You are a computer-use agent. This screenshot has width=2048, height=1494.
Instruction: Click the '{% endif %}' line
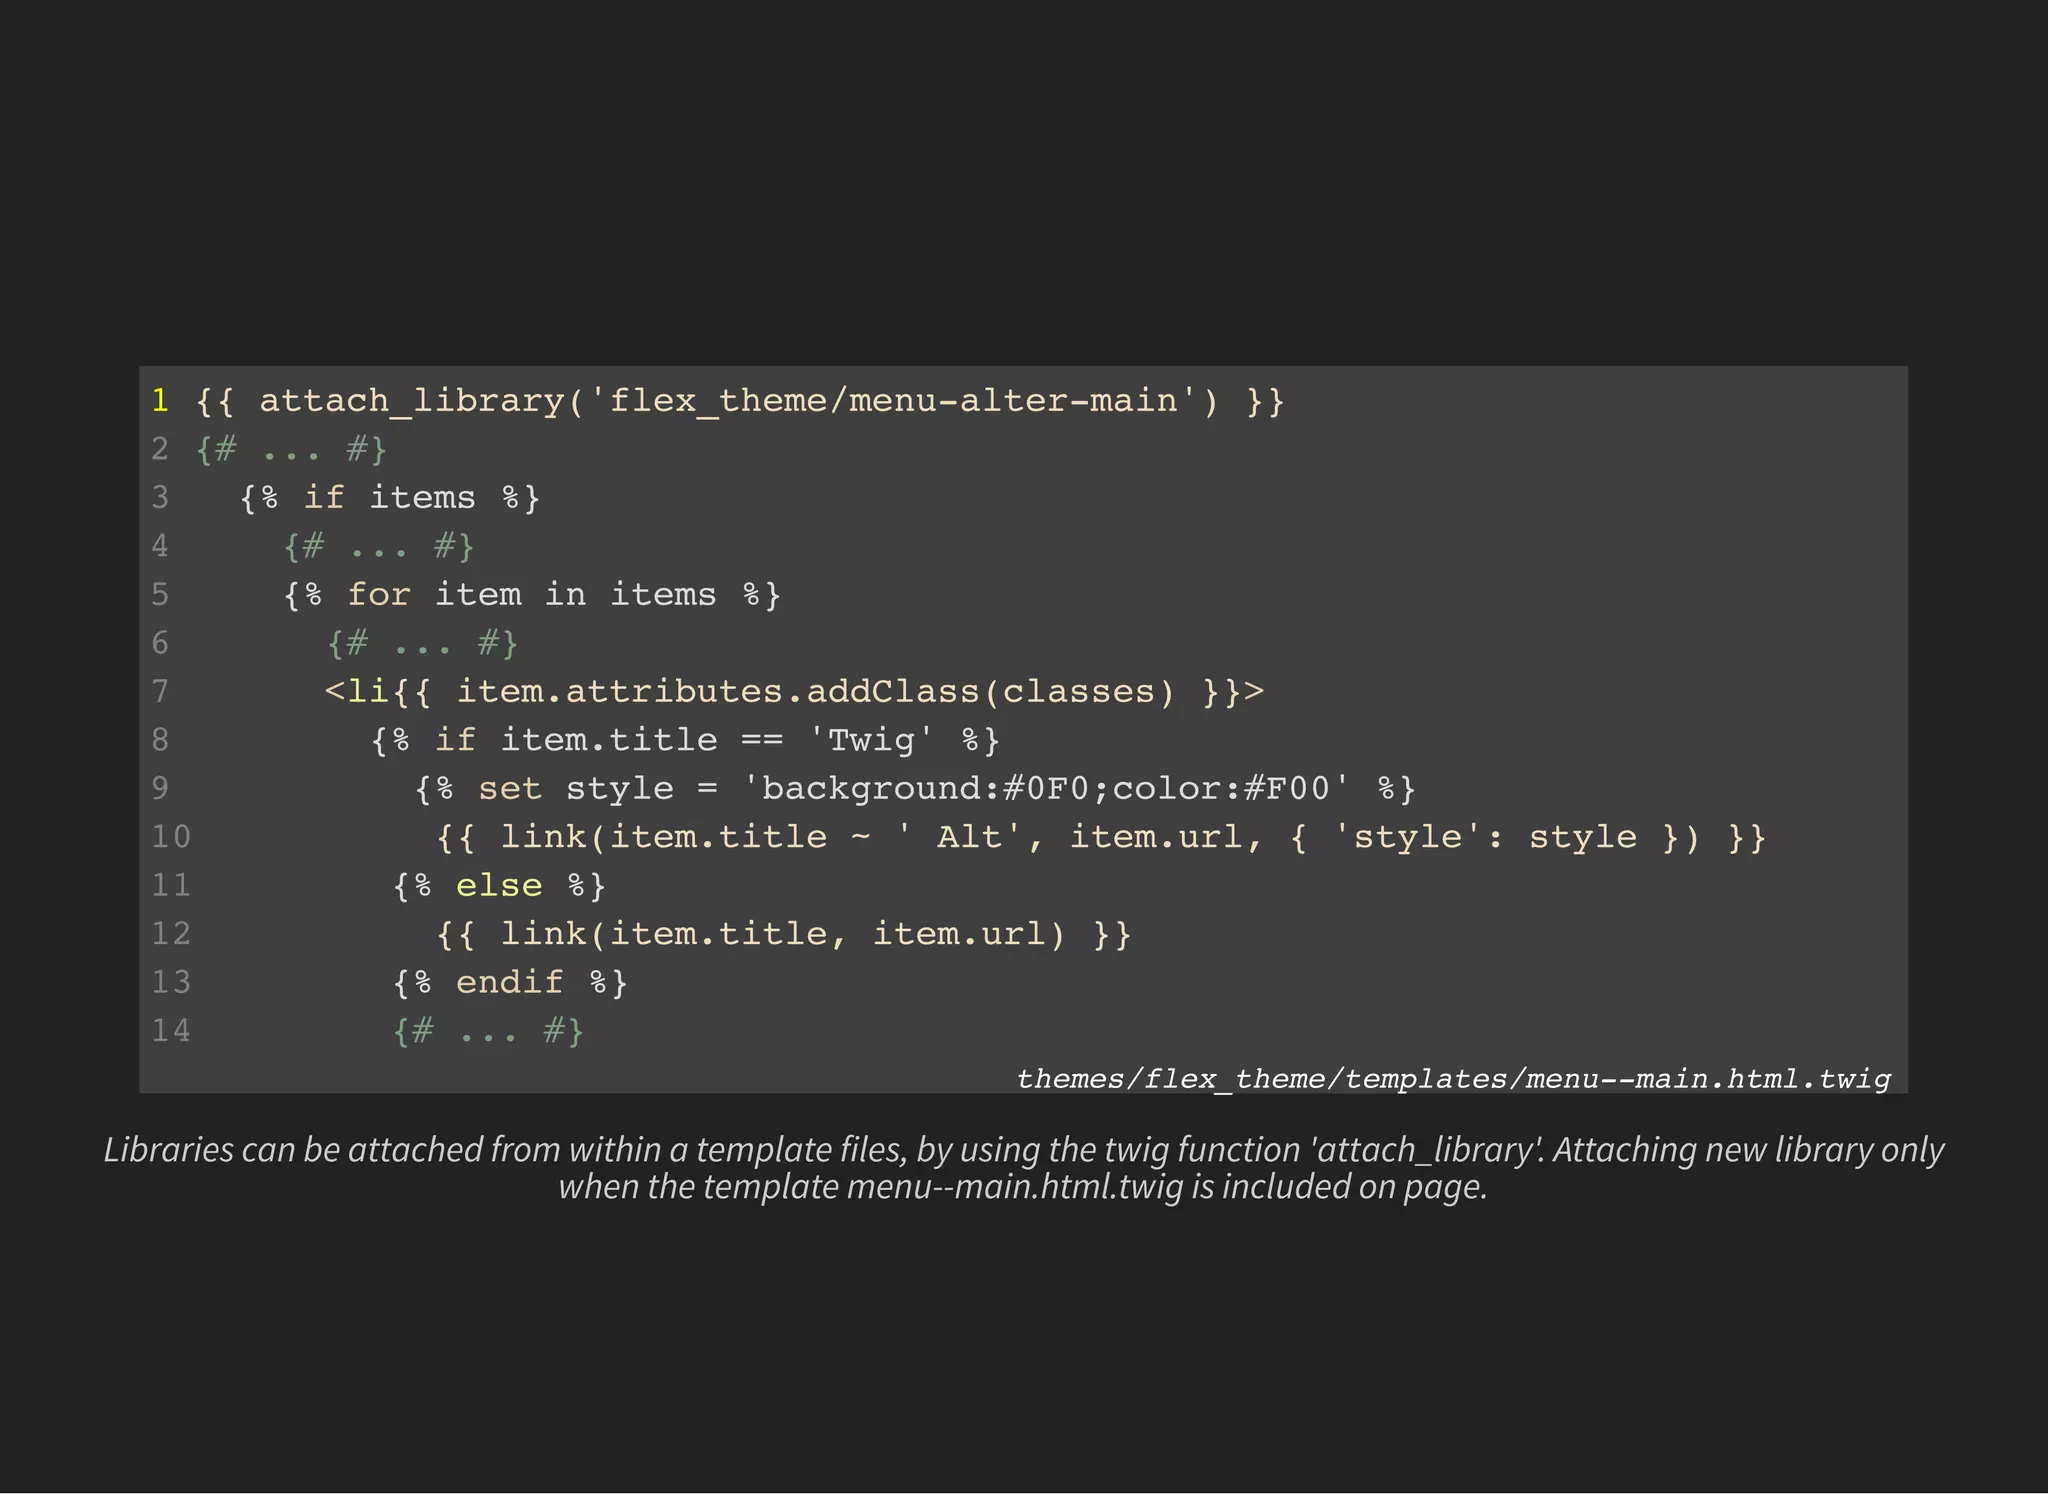510,983
